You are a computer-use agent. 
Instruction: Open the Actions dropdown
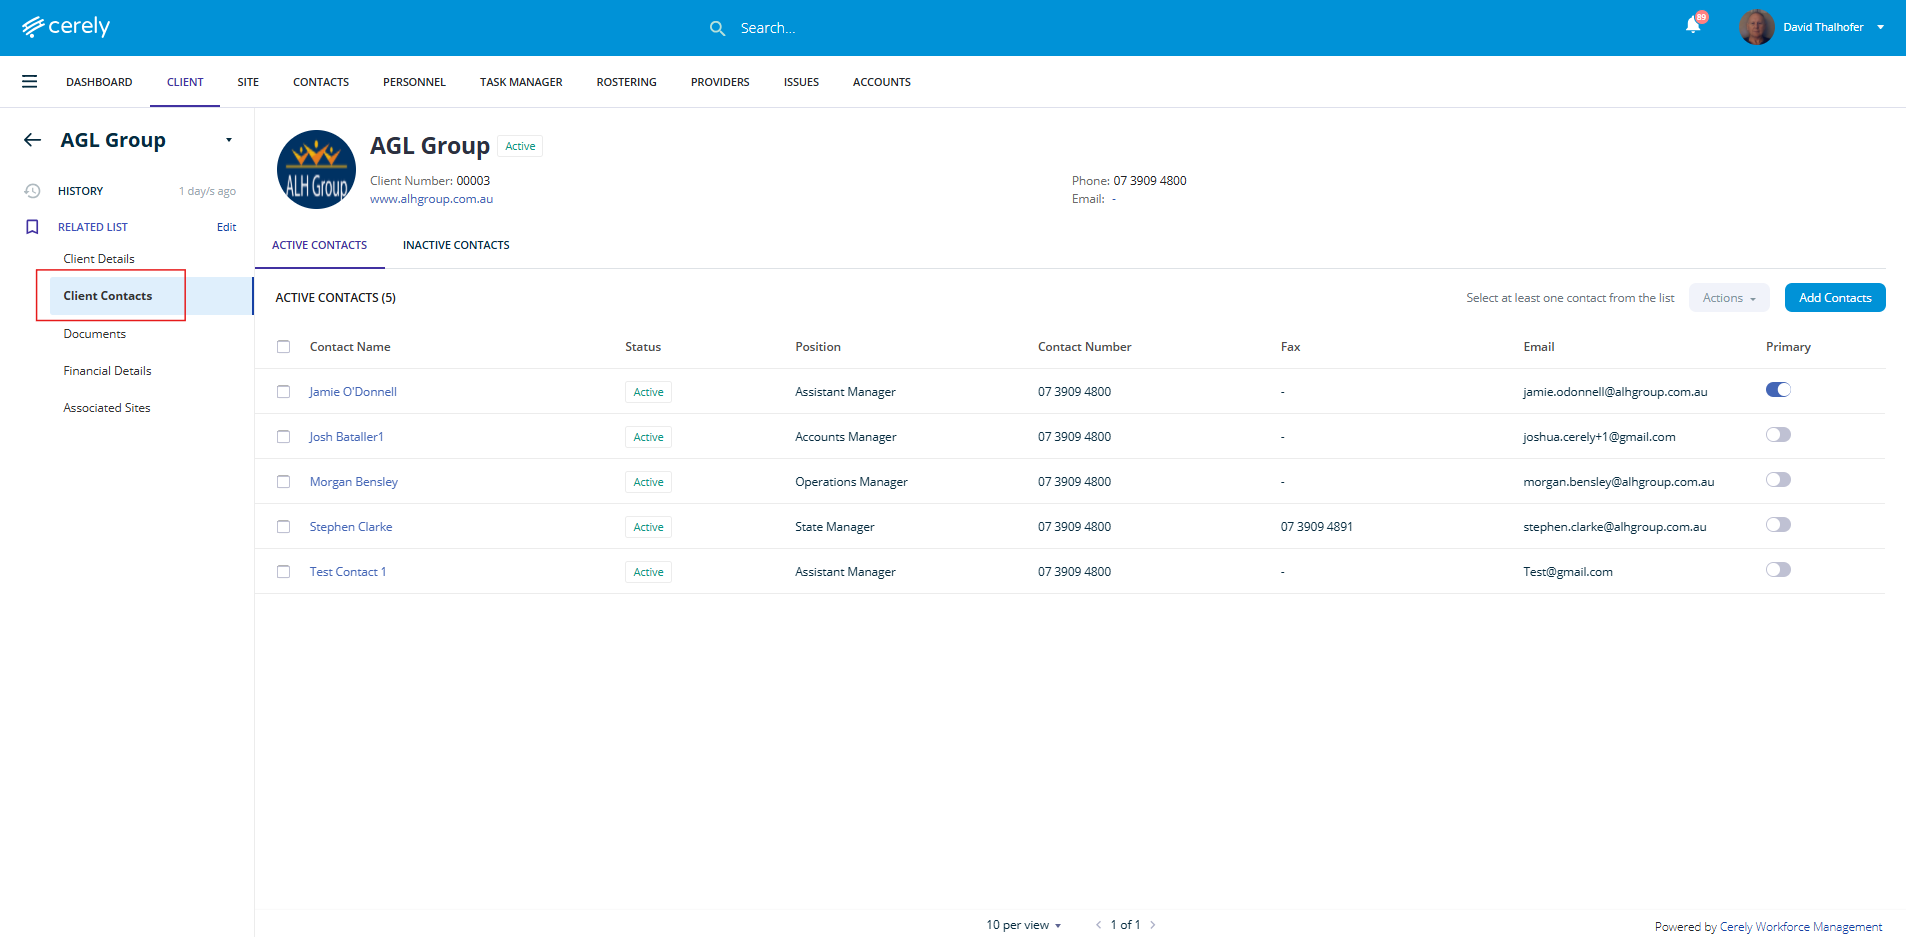pos(1729,298)
